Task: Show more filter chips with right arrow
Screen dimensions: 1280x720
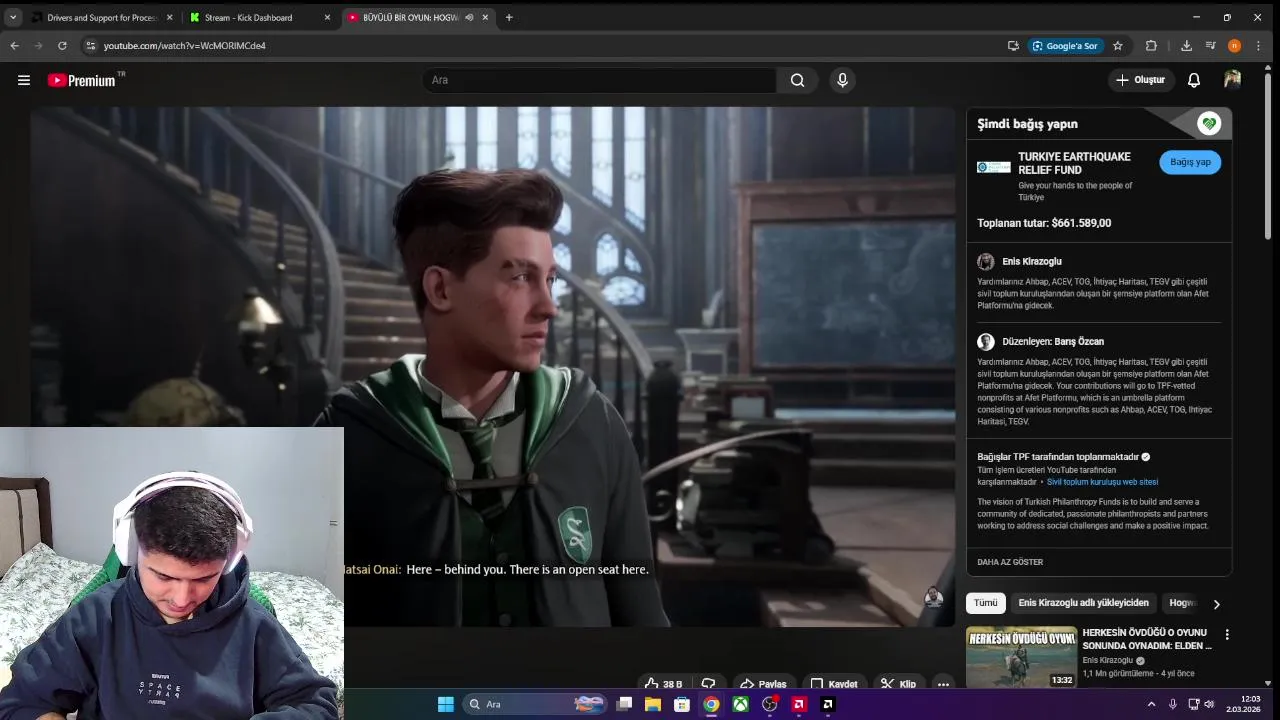Action: coord(1216,603)
